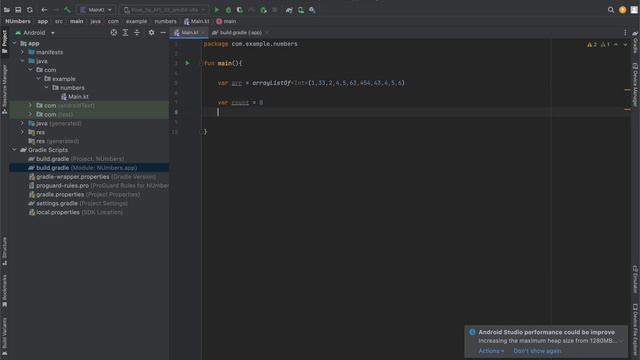Click Collapse All in Project panel
Image resolution: width=640 pixels, height=360 pixels.
tap(137, 33)
